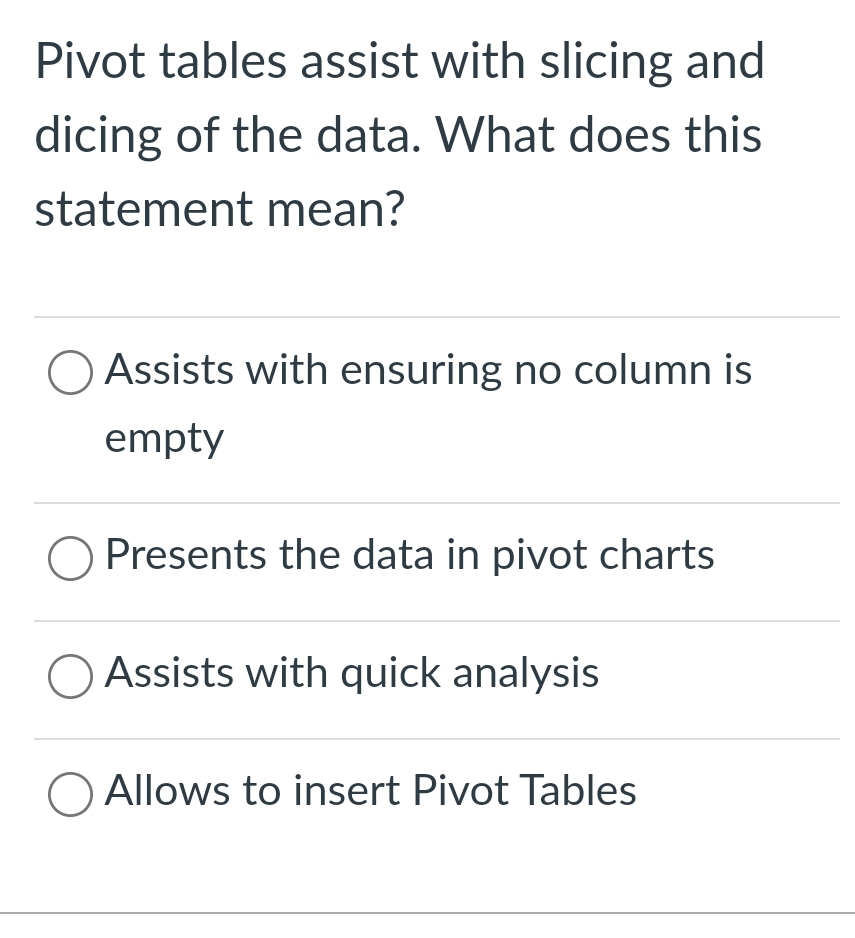Click the radio circle beside the fourth answer

pos(69,793)
